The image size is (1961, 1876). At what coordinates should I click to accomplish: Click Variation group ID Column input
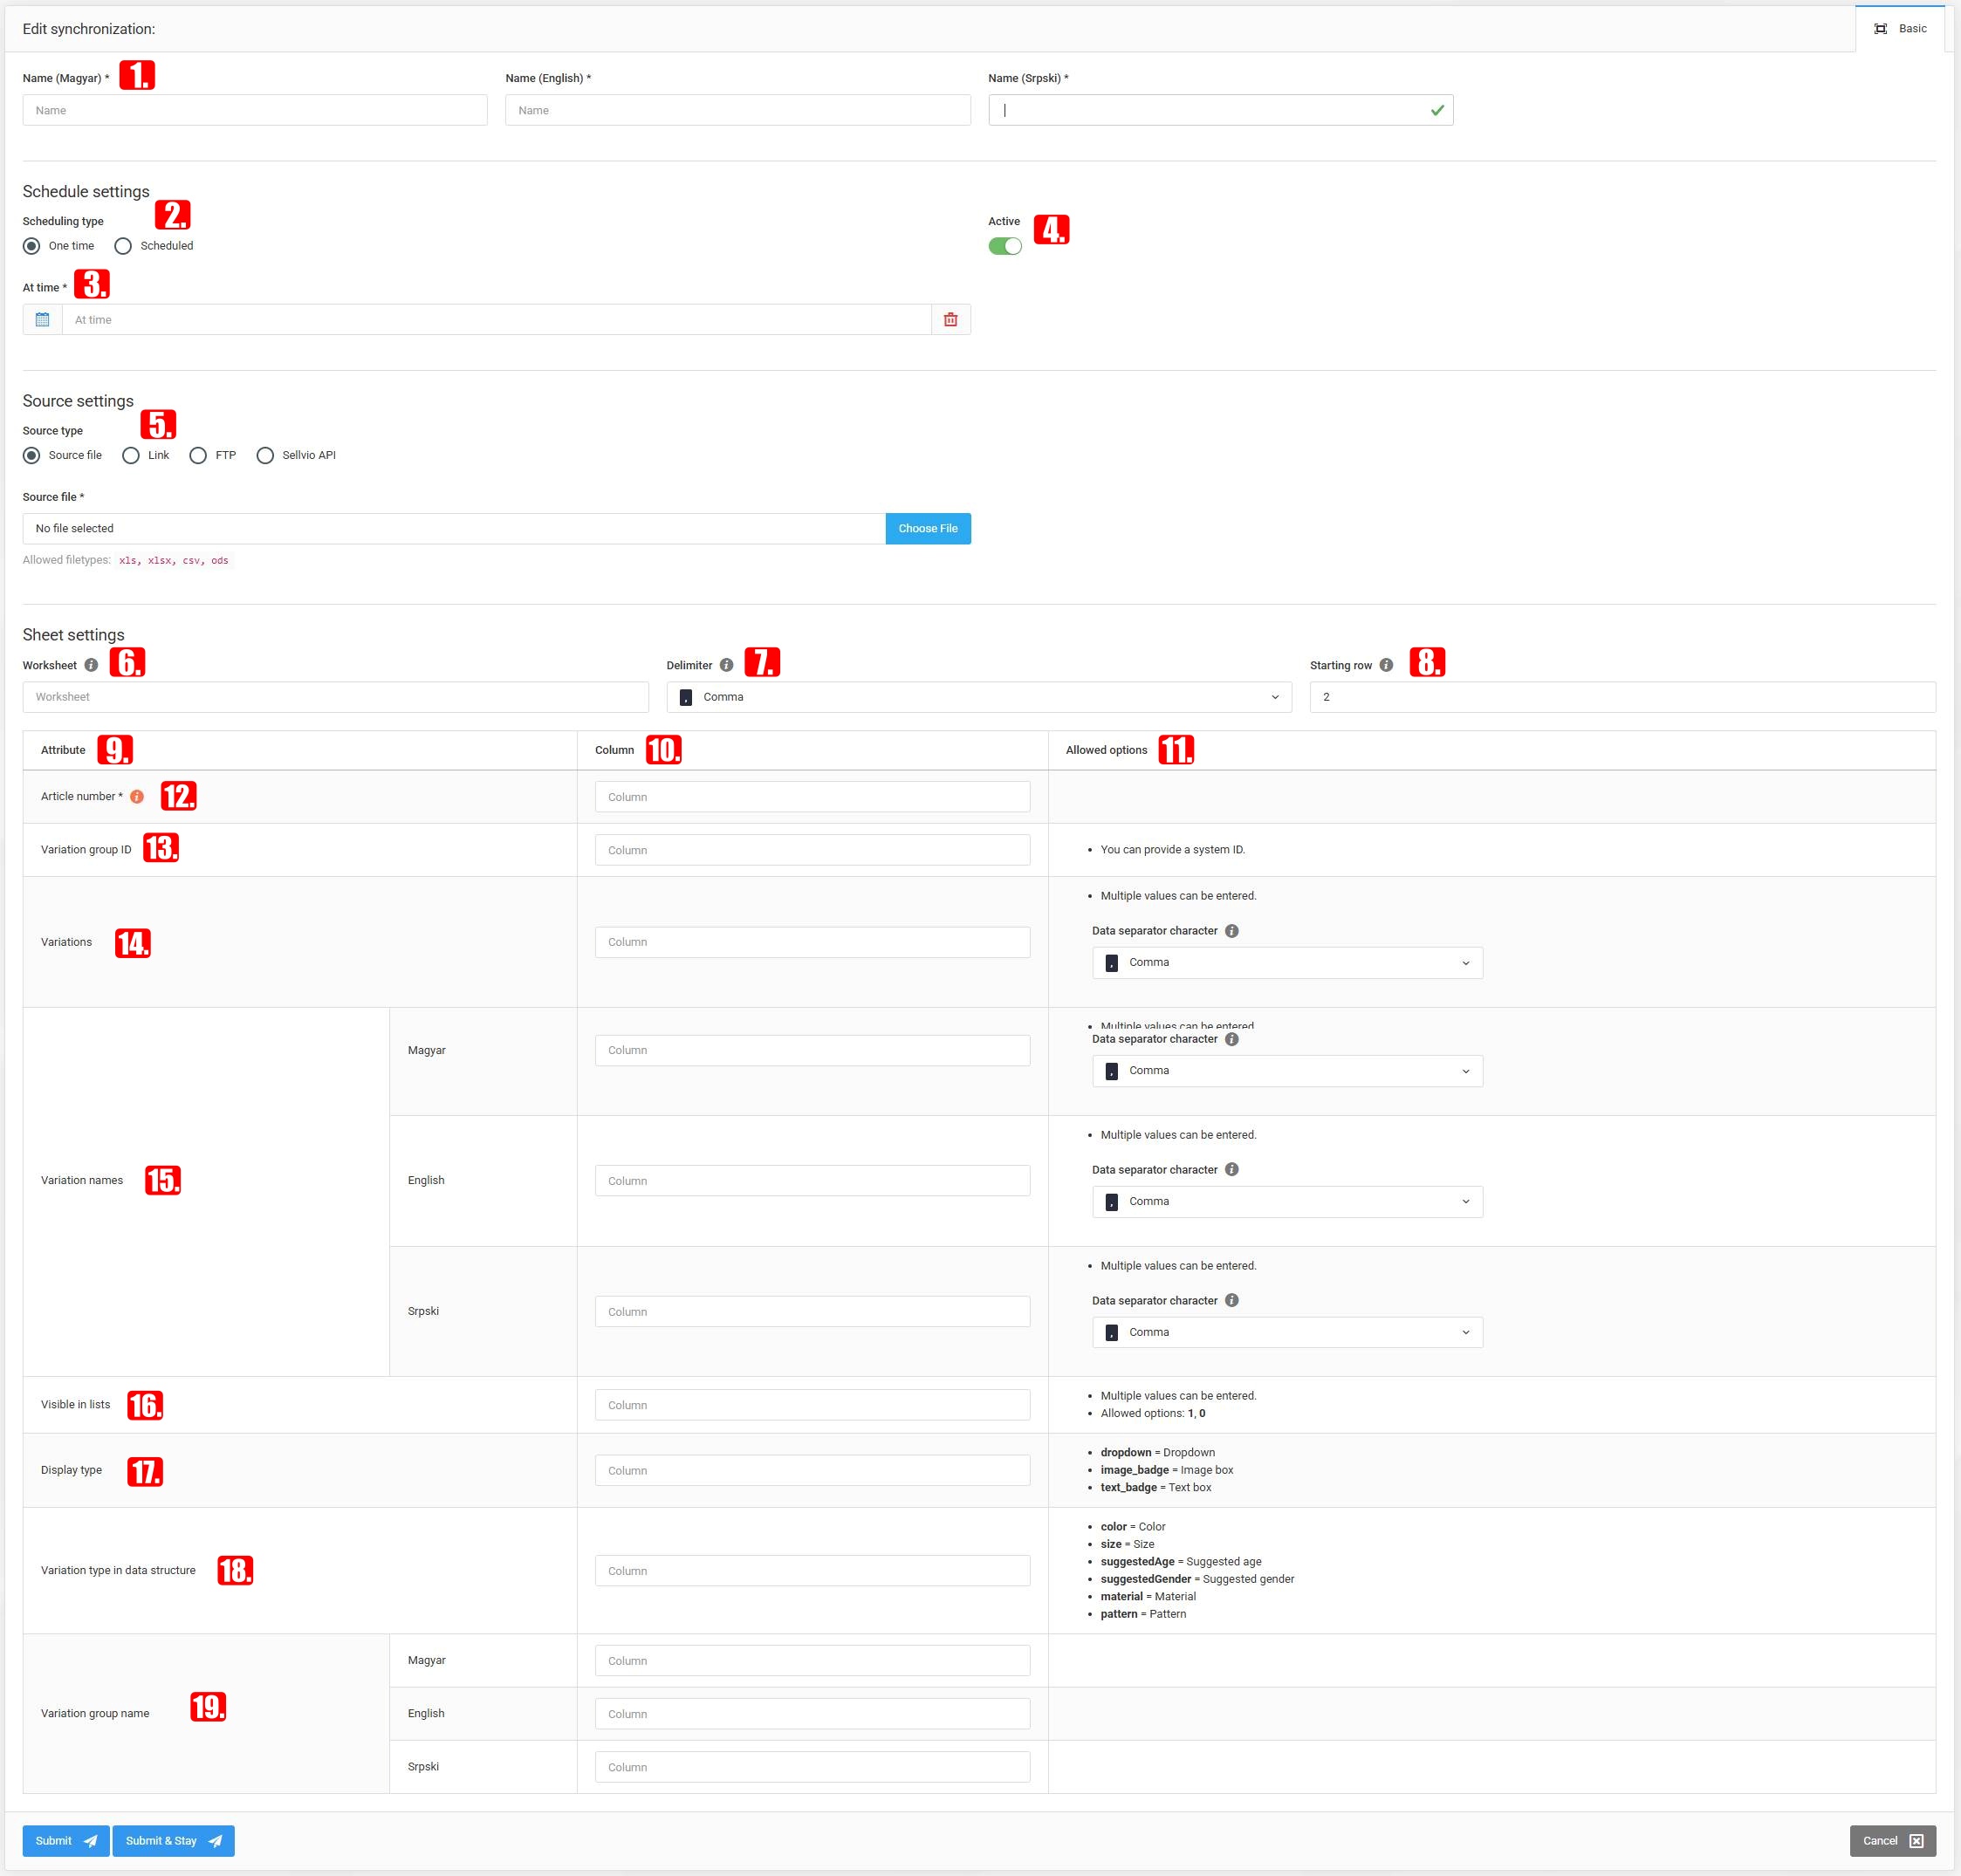coord(813,850)
